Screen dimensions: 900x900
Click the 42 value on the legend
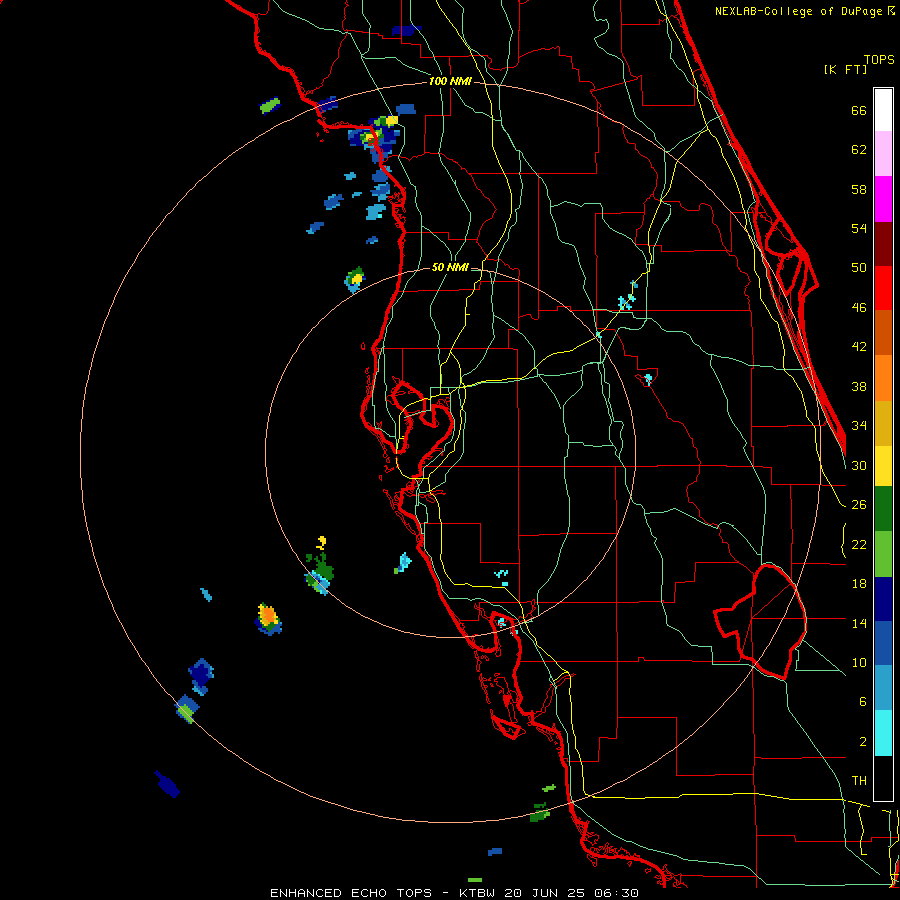click(859, 347)
